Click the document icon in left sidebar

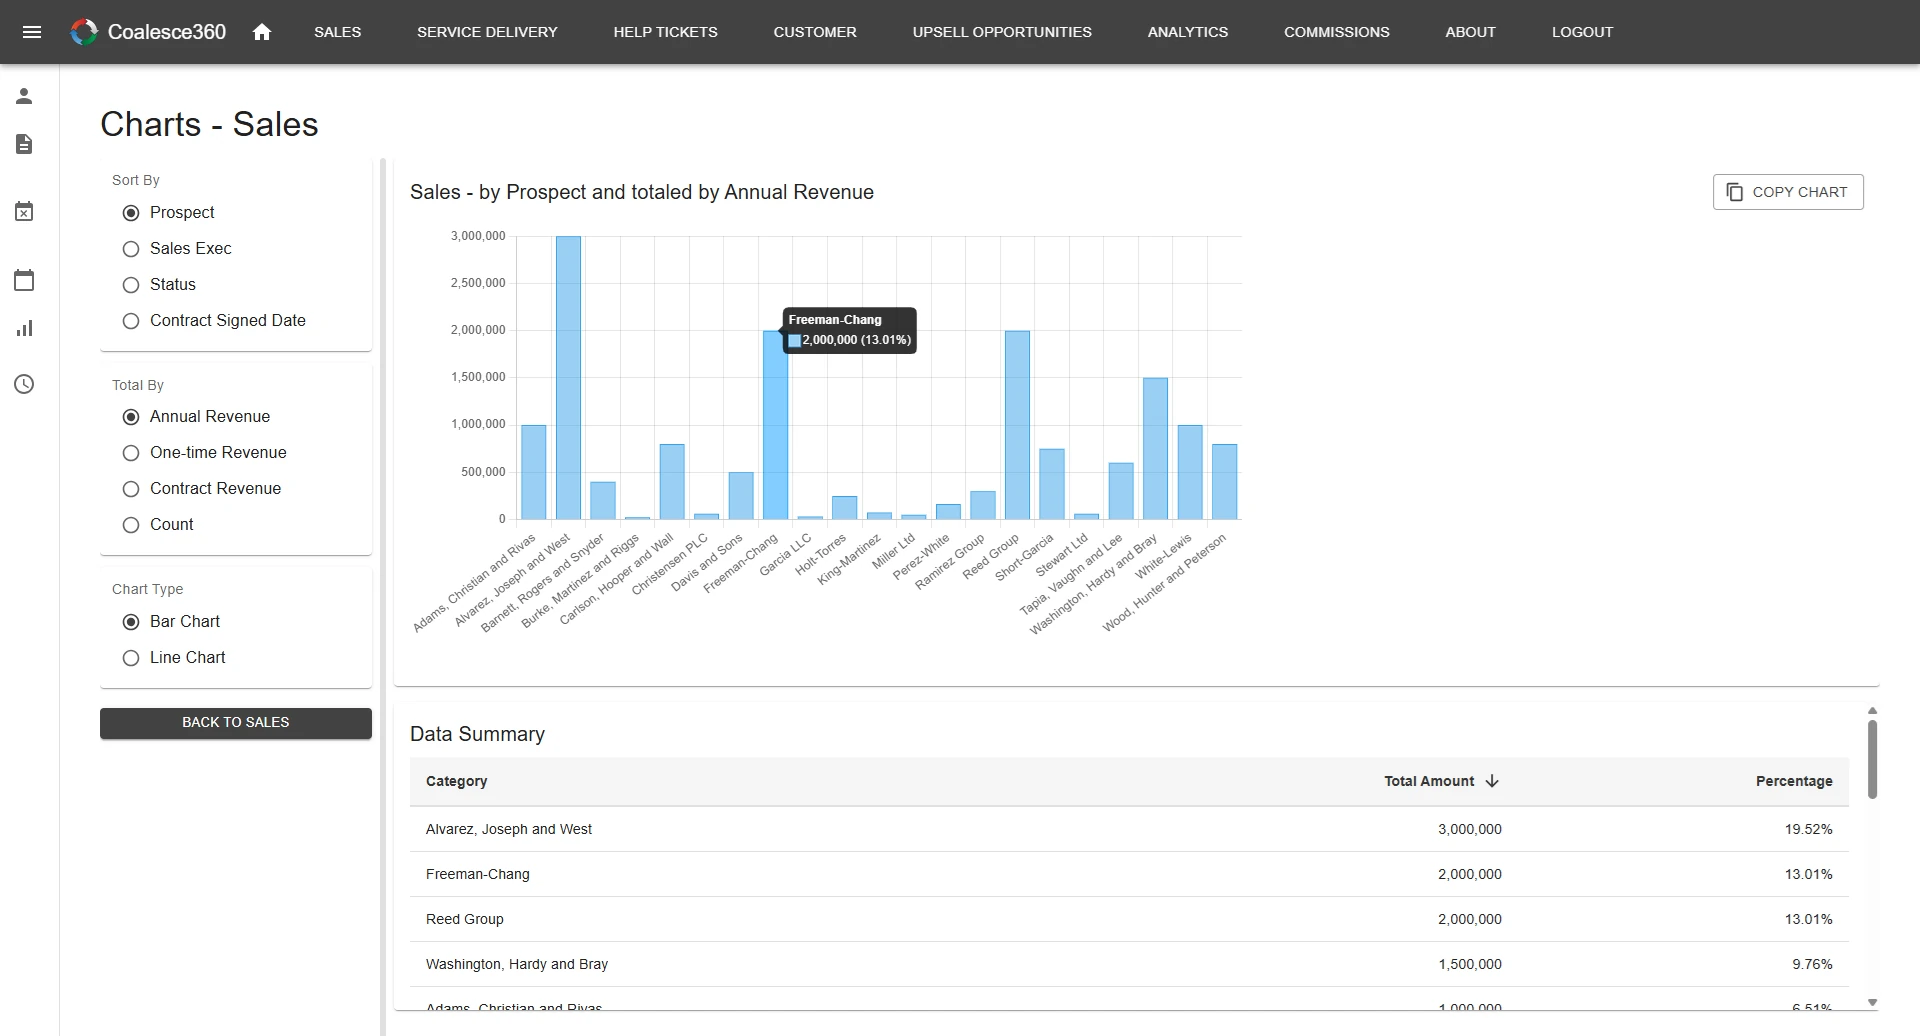24,144
